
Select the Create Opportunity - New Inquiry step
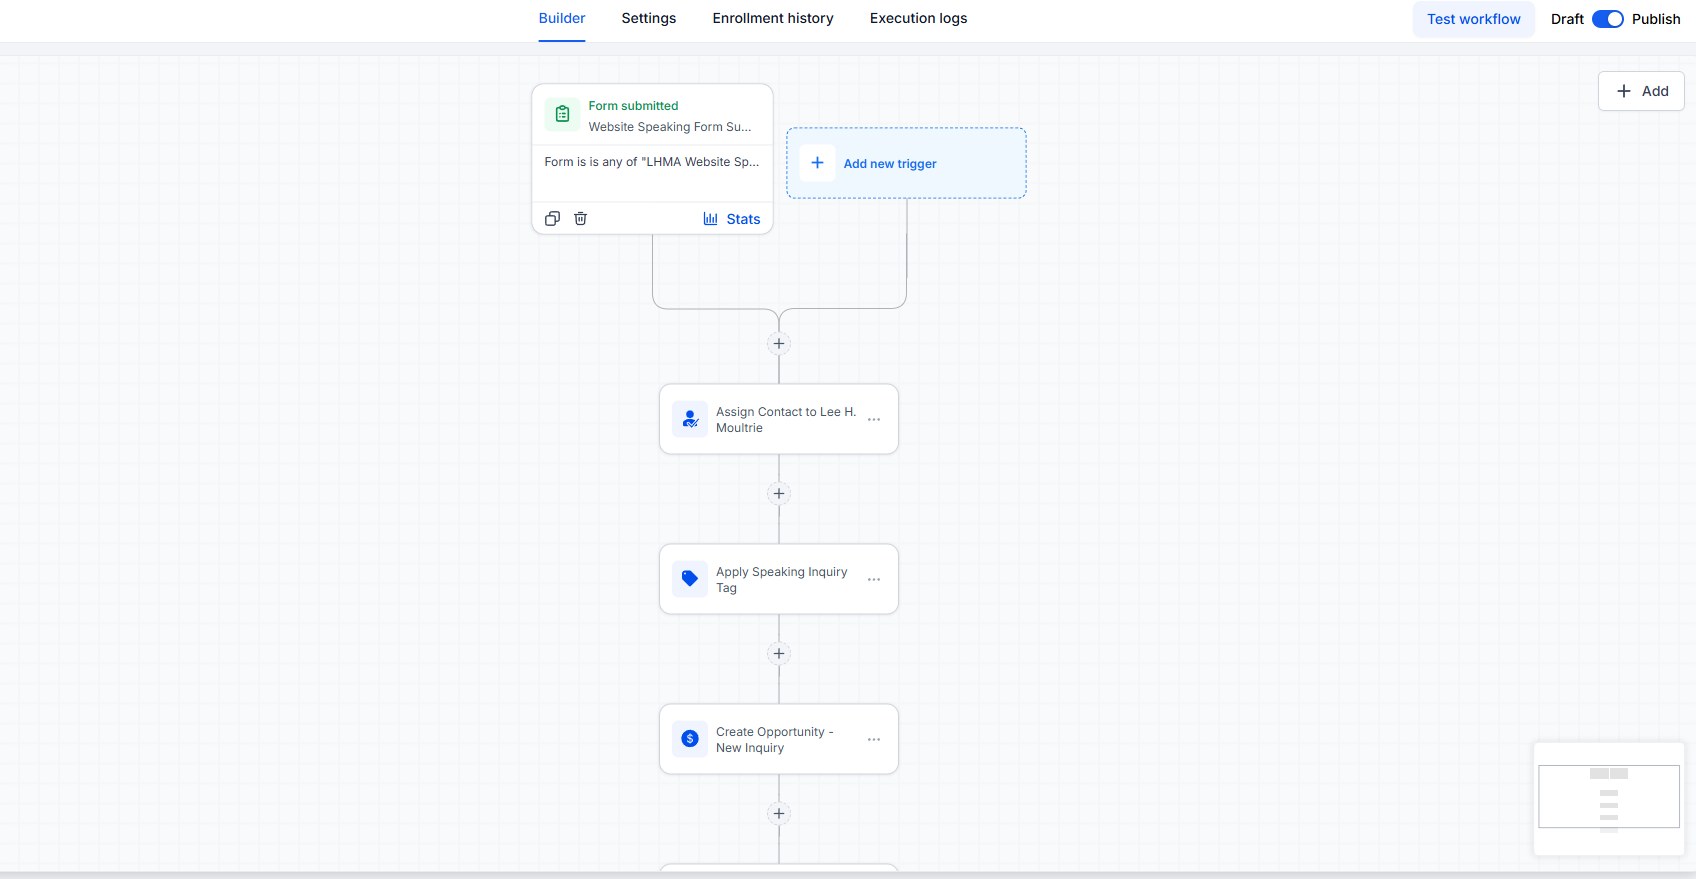[x=779, y=739]
